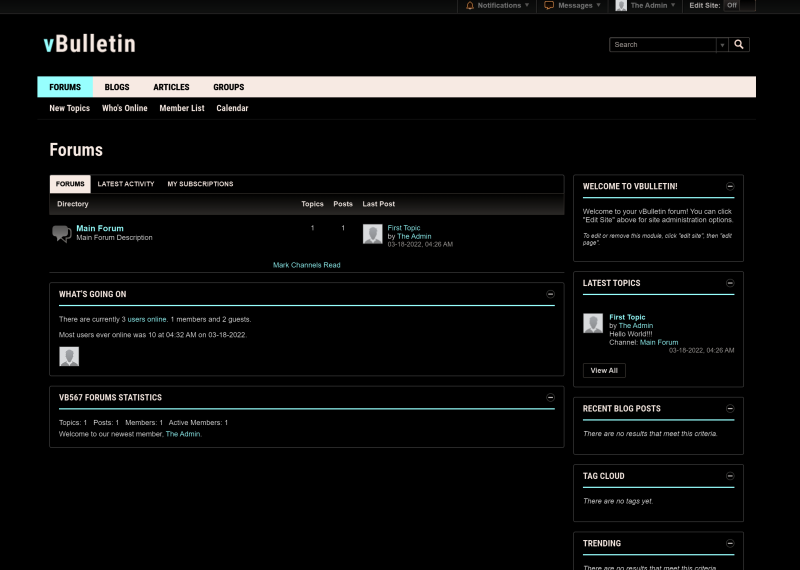
Task: Open the Forums navigation tab
Action: (x=65, y=87)
